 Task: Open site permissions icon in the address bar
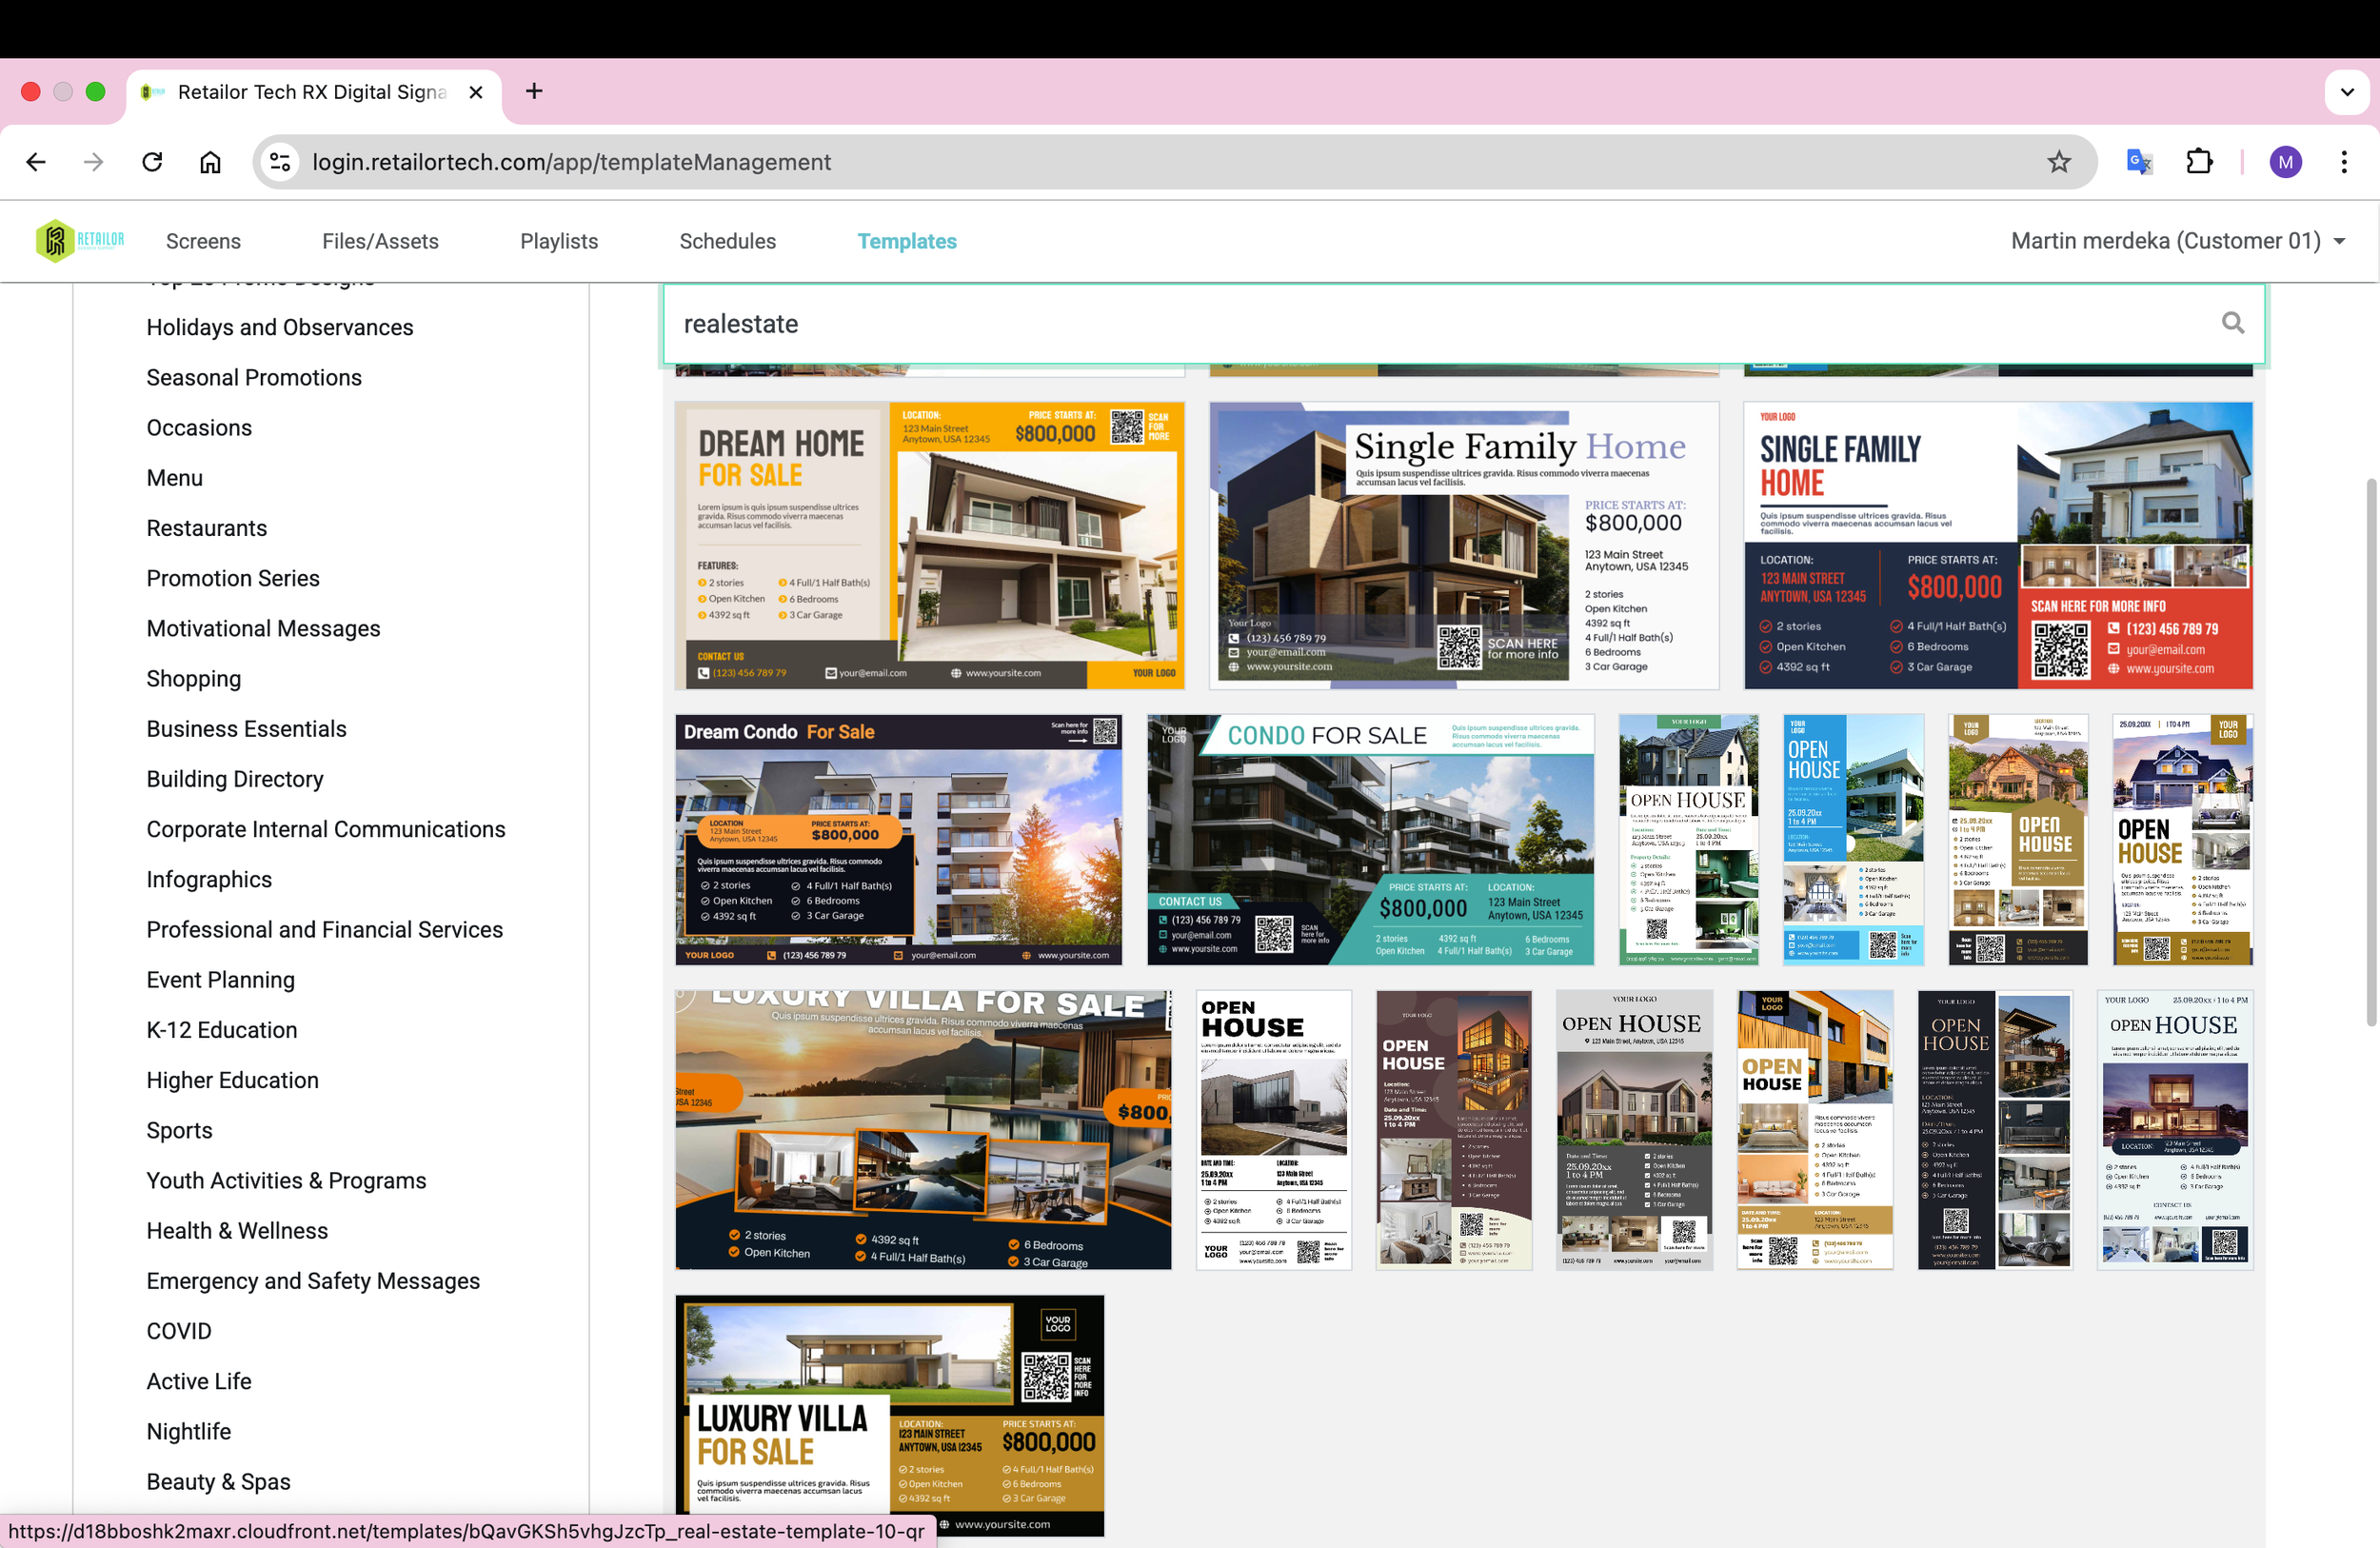point(279,161)
